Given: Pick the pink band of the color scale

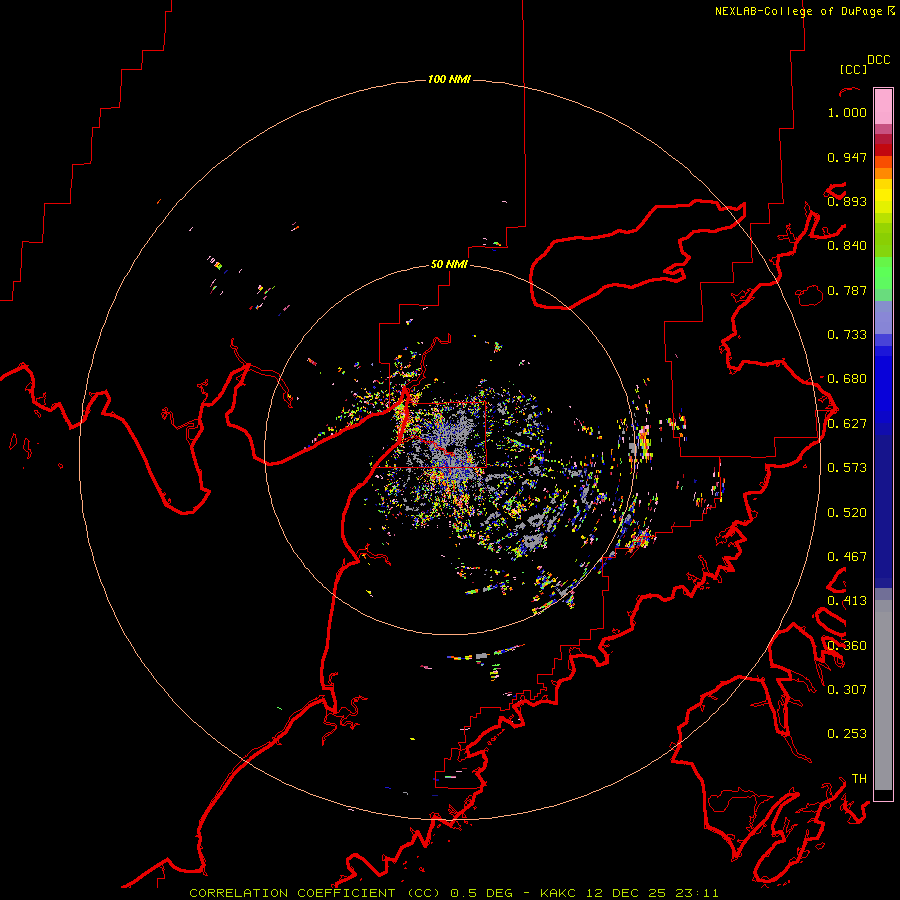Looking at the screenshot, I should (883, 107).
